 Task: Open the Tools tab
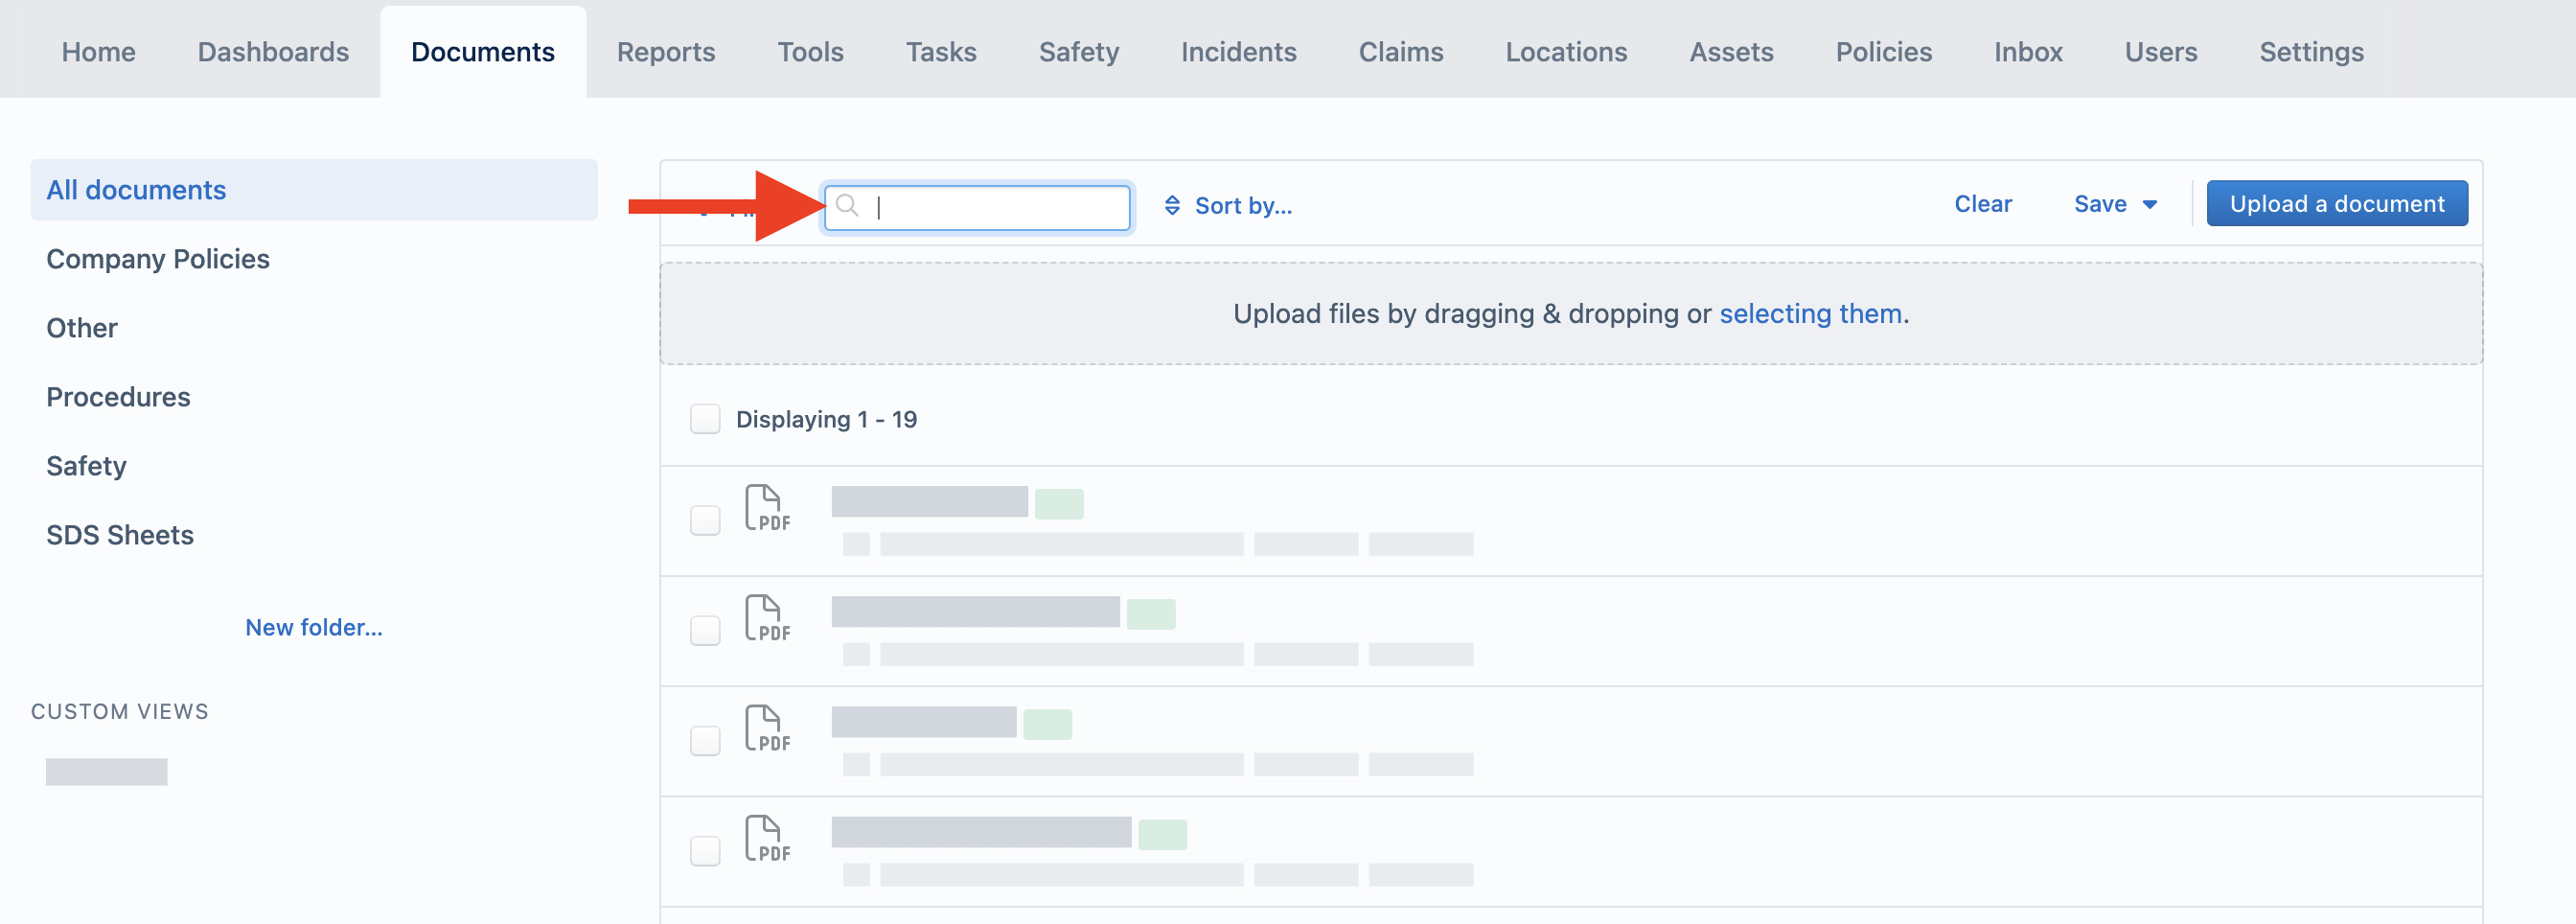(x=810, y=52)
